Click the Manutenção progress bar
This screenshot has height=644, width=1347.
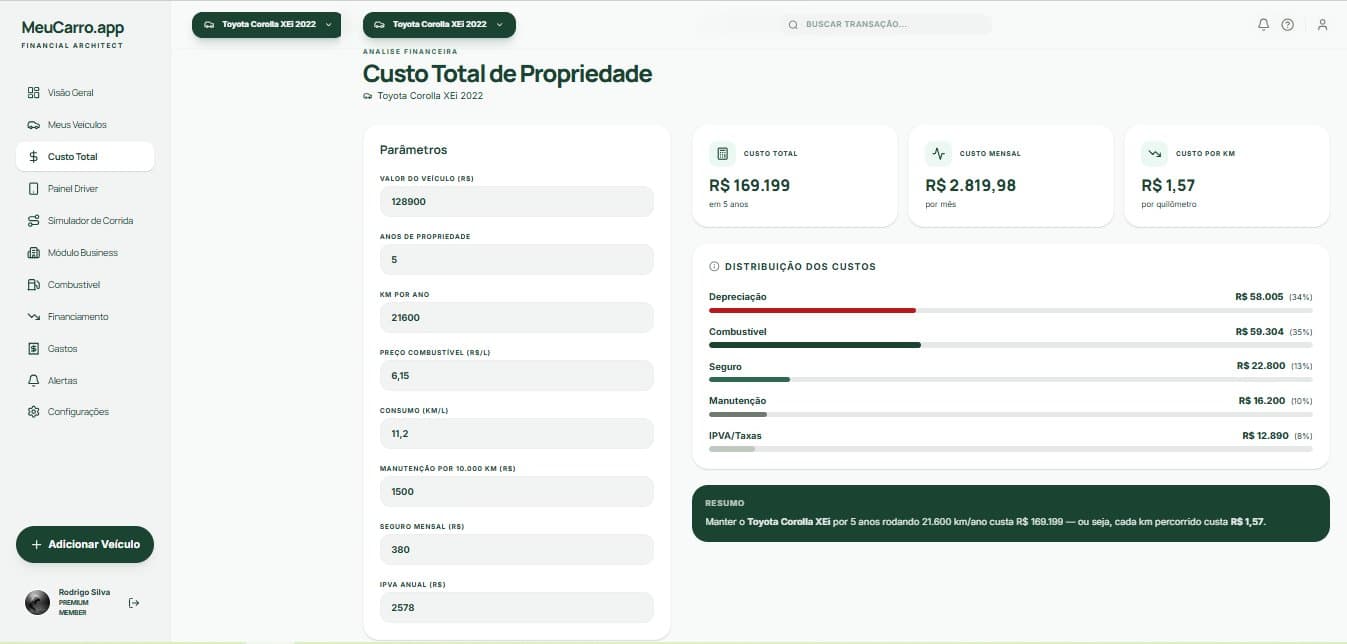tap(738, 414)
